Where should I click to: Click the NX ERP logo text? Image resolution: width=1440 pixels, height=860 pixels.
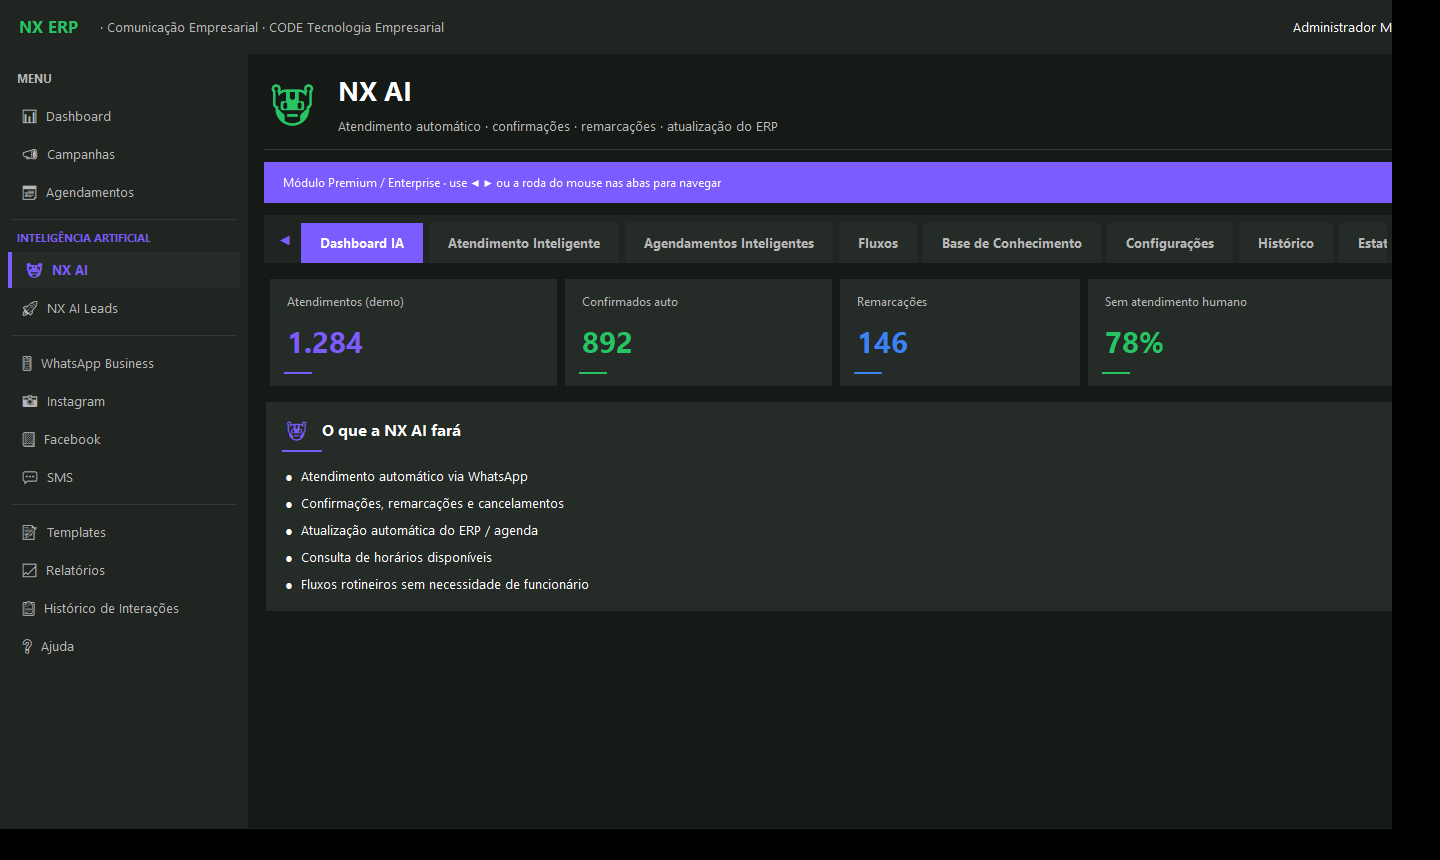coord(48,27)
